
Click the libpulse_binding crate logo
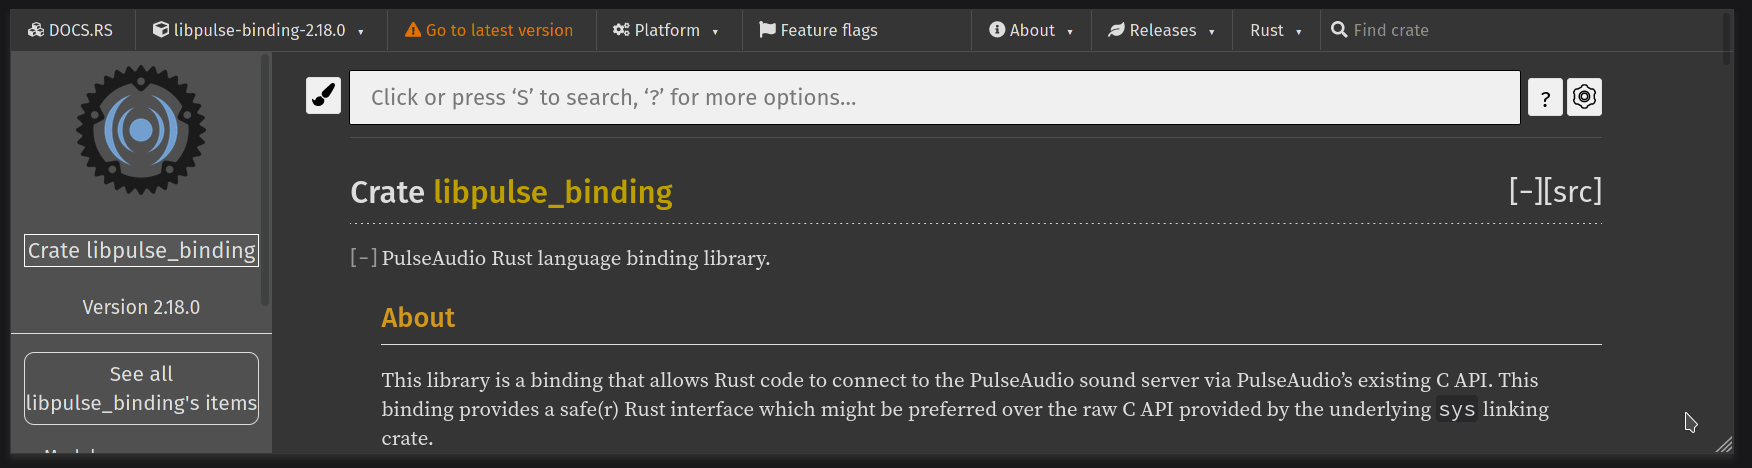141,130
